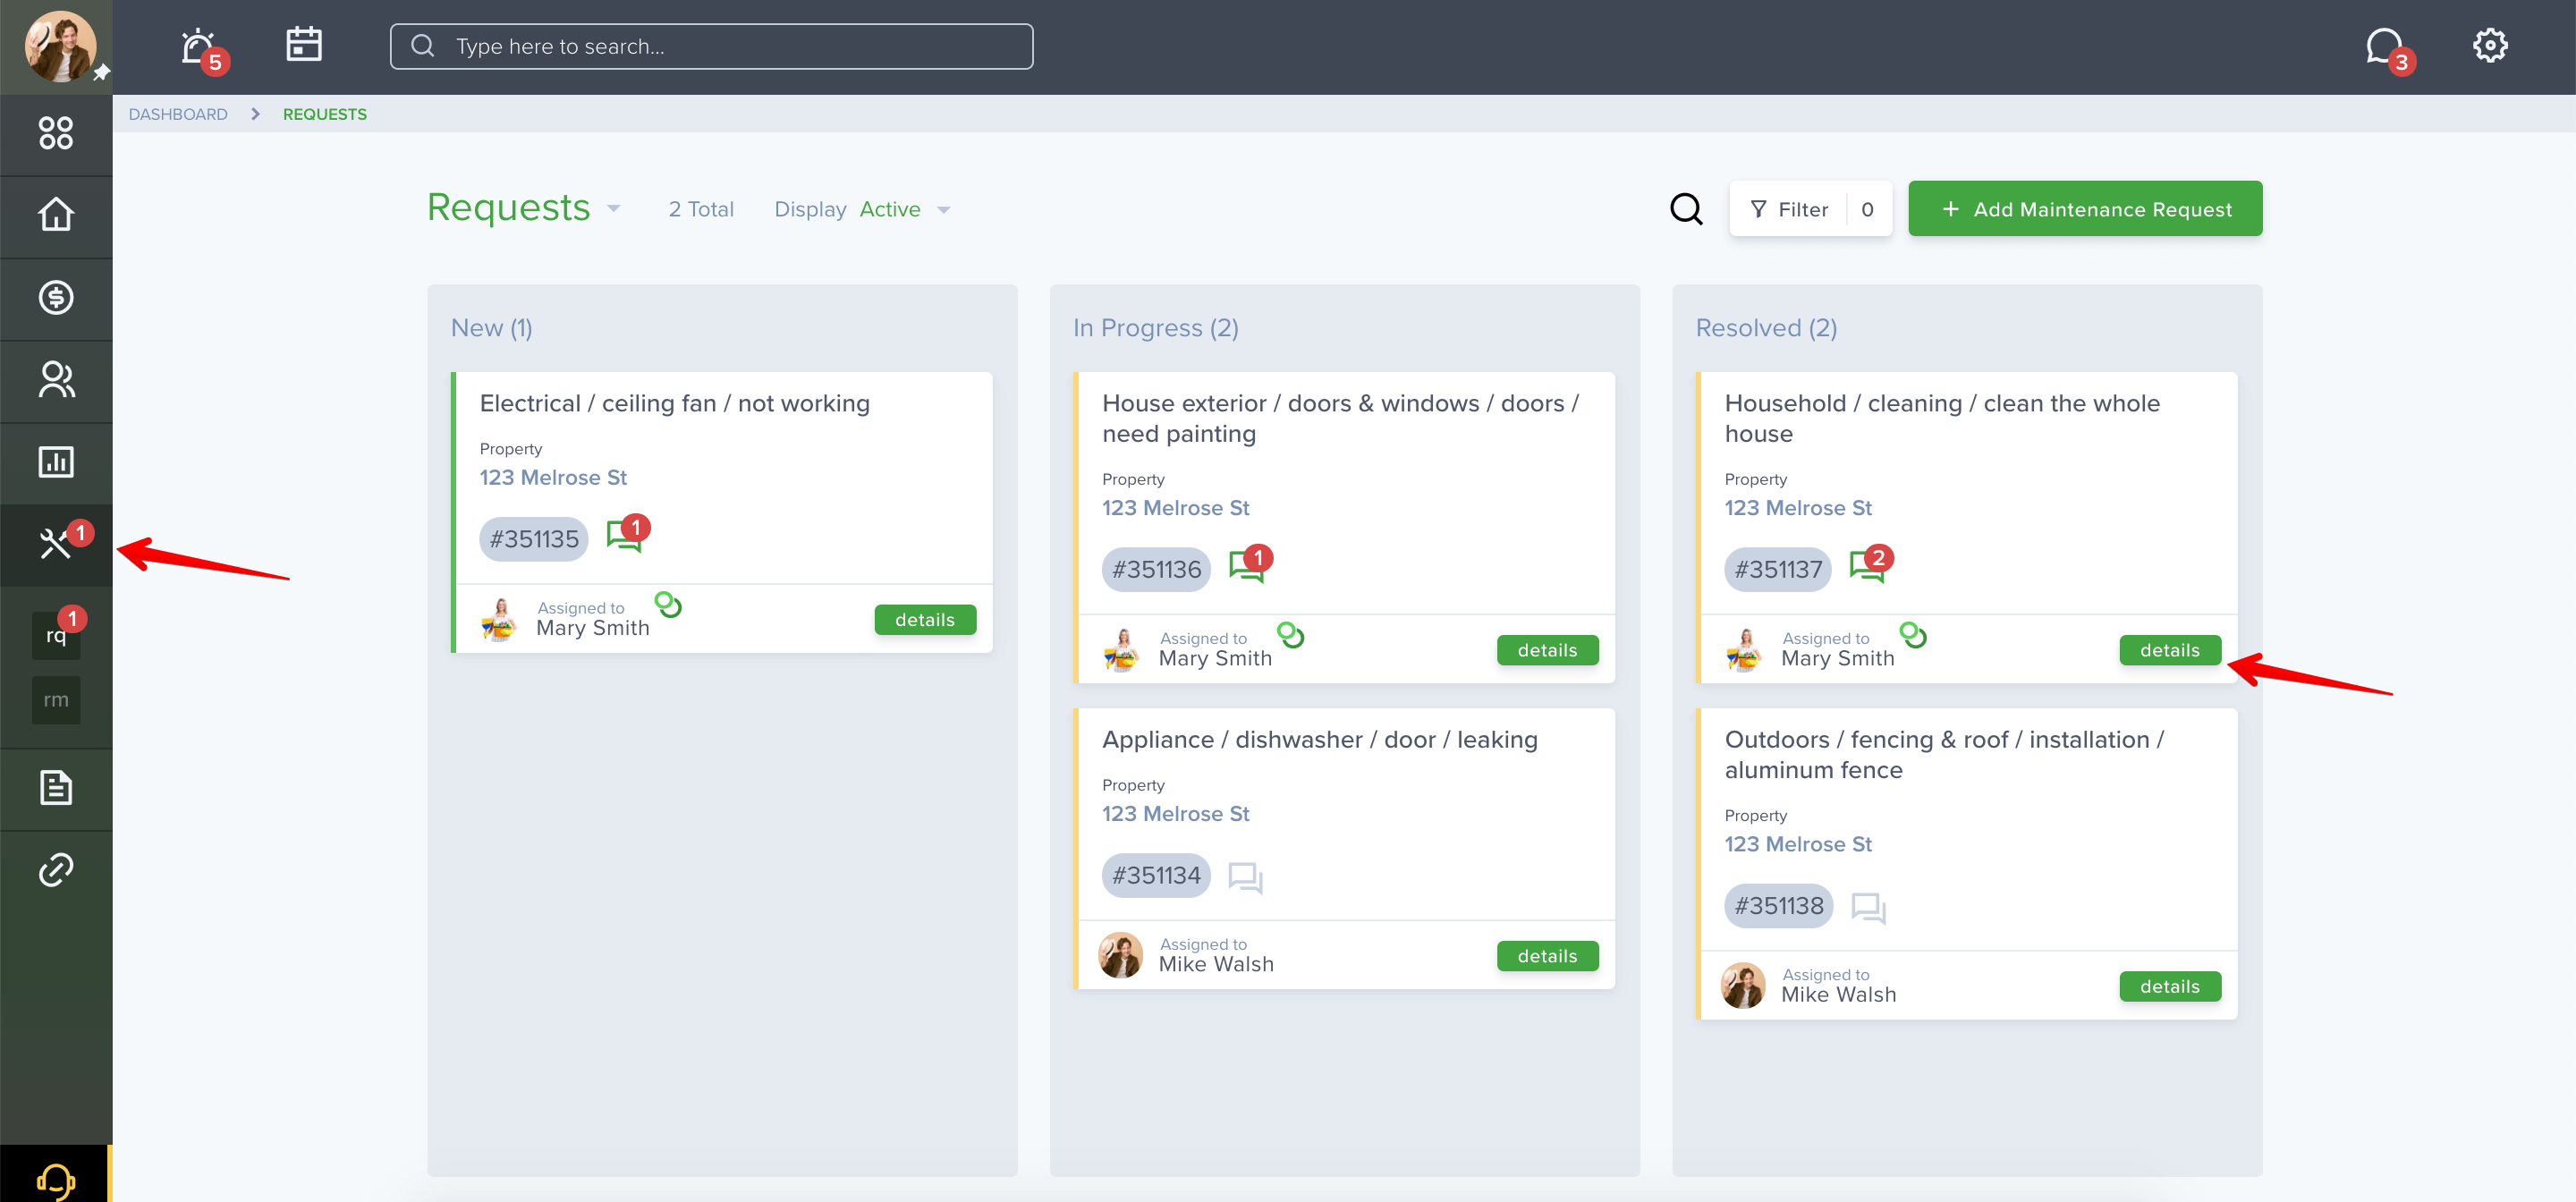
Task: Click Mike Walsh avatar on fence card
Action: 1742,985
